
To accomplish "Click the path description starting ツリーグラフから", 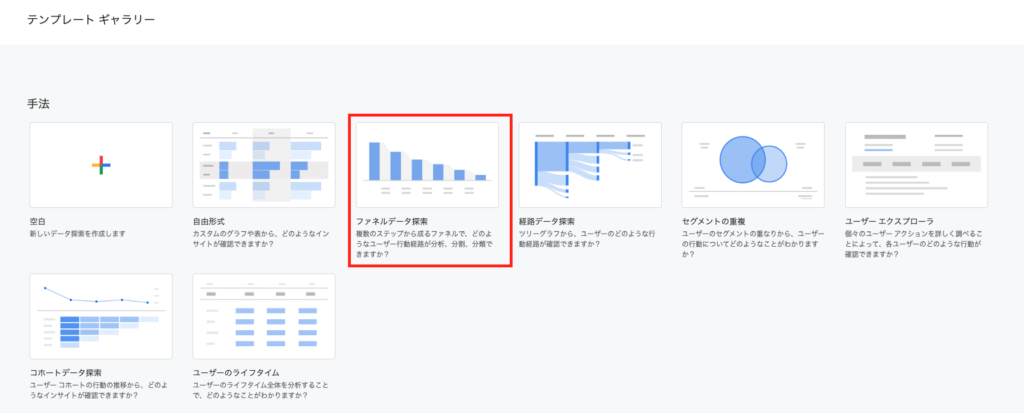I will click(x=587, y=239).
